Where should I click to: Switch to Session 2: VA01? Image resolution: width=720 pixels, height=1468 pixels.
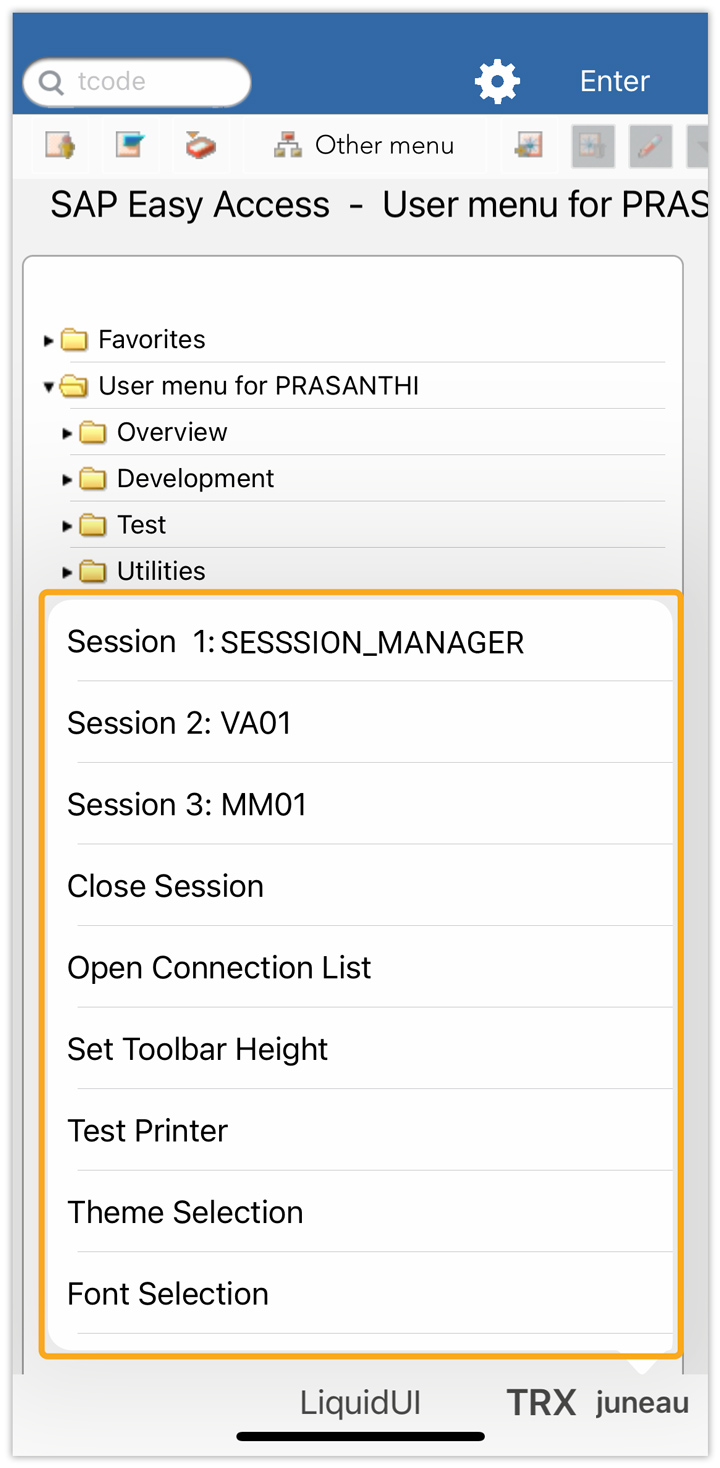(x=180, y=723)
